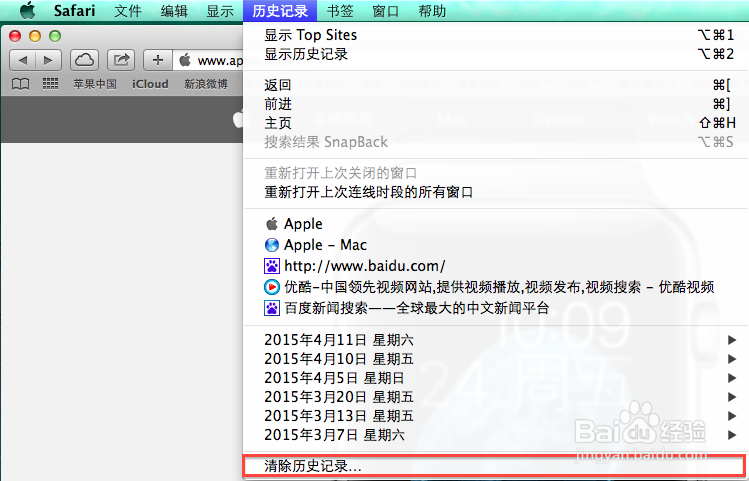Click Youku play icon beside 优酷 entry

pos(272,287)
